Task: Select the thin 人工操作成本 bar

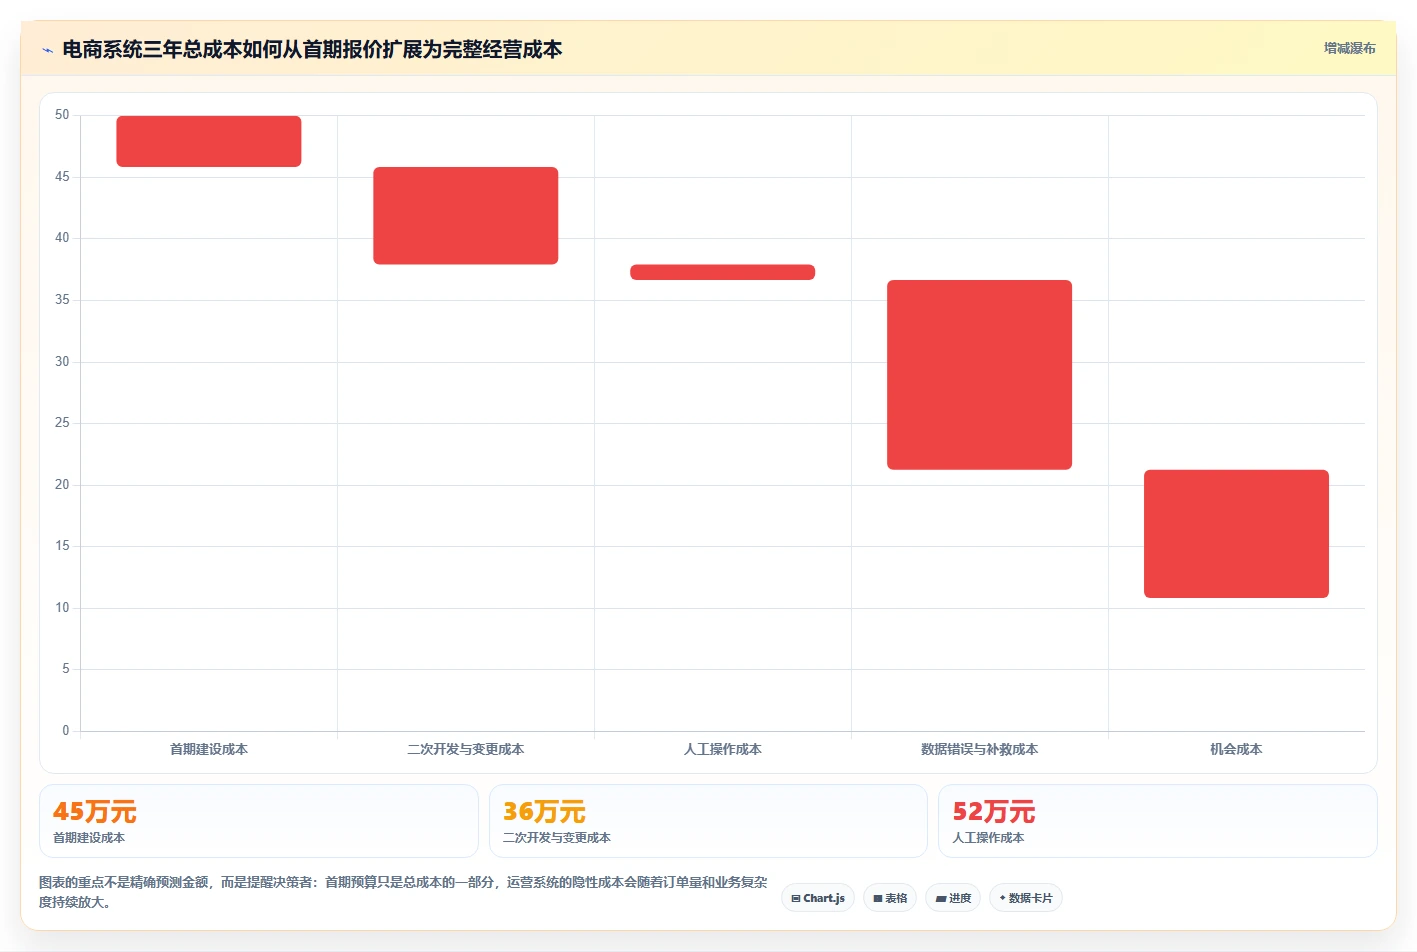Action: (723, 272)
